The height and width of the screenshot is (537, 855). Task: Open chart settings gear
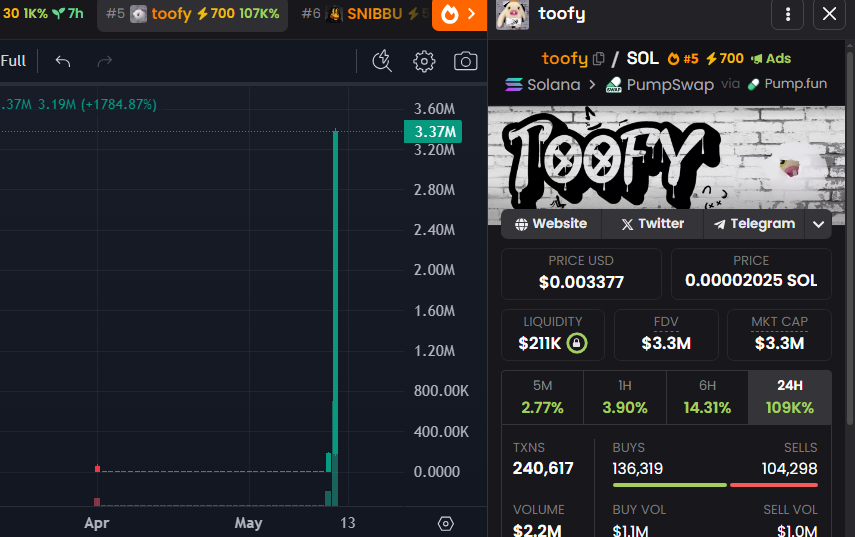point(424,62)
